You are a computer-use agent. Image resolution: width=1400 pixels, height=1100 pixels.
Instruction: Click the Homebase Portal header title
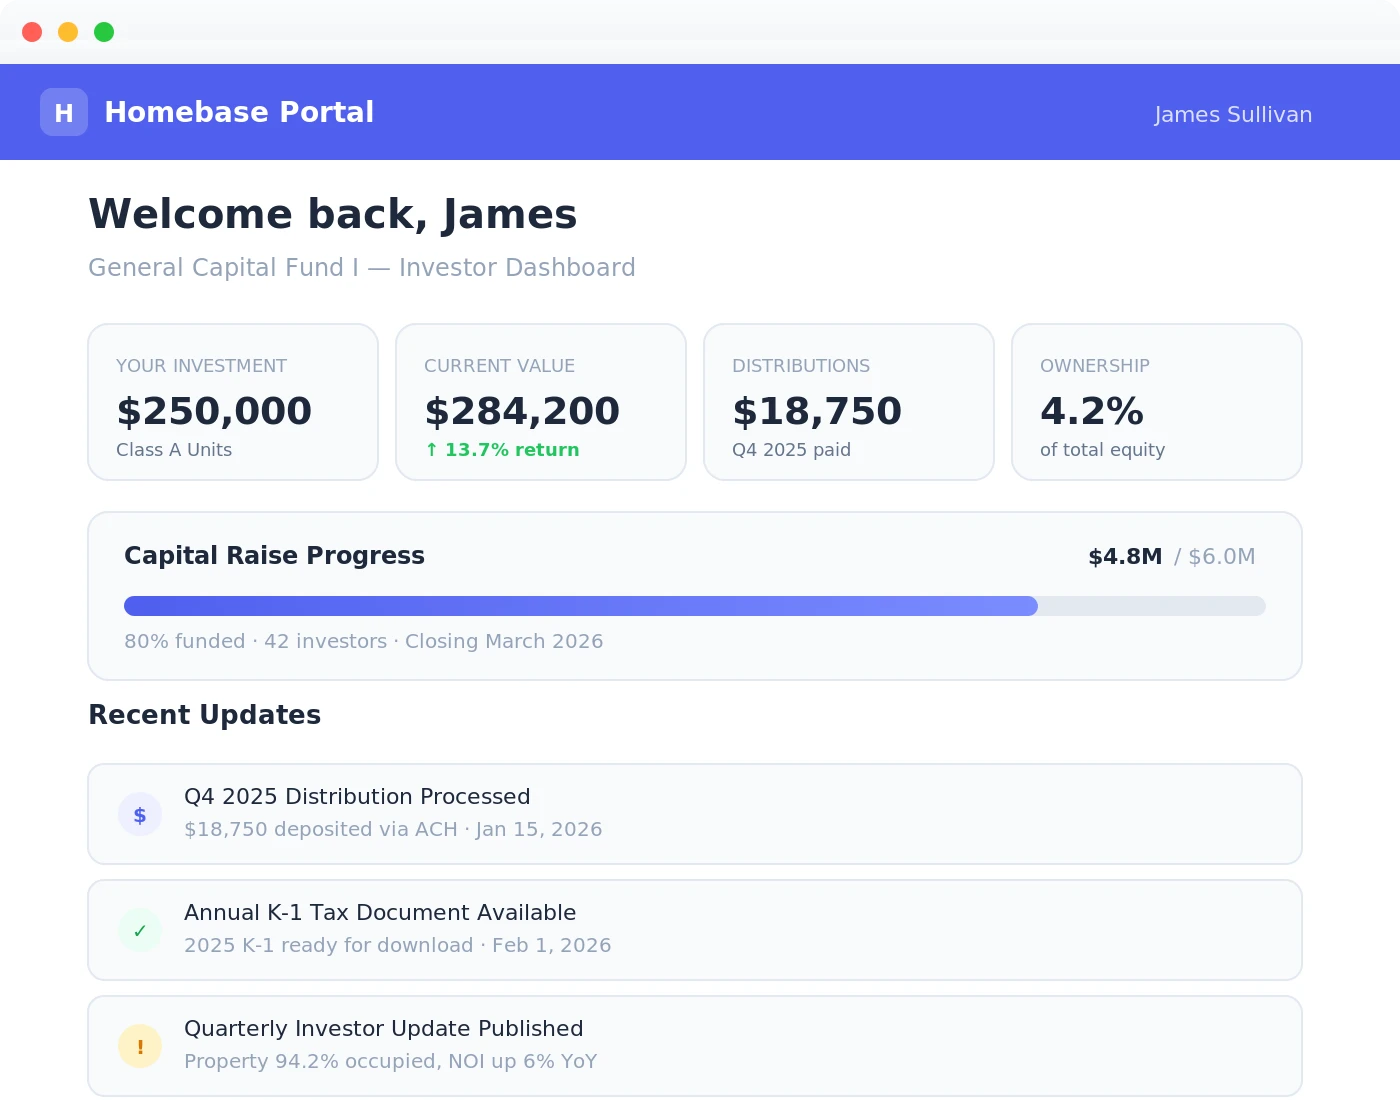tap(240, 112)
